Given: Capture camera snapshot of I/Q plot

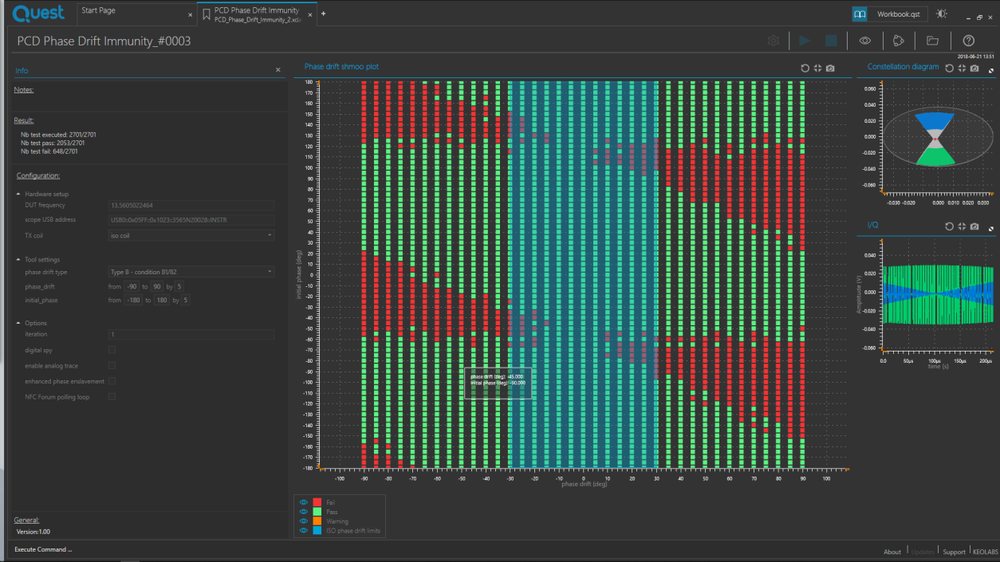Looking at the screenshot, I should click(x=974, y=226).
